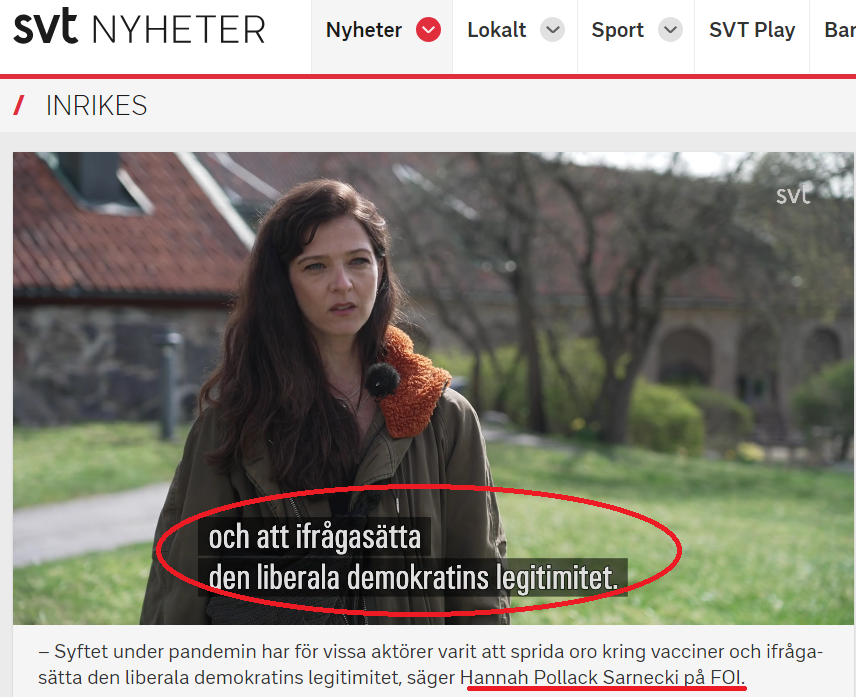Expand the Nyheter red chevron dropdown

coord(429,29)
